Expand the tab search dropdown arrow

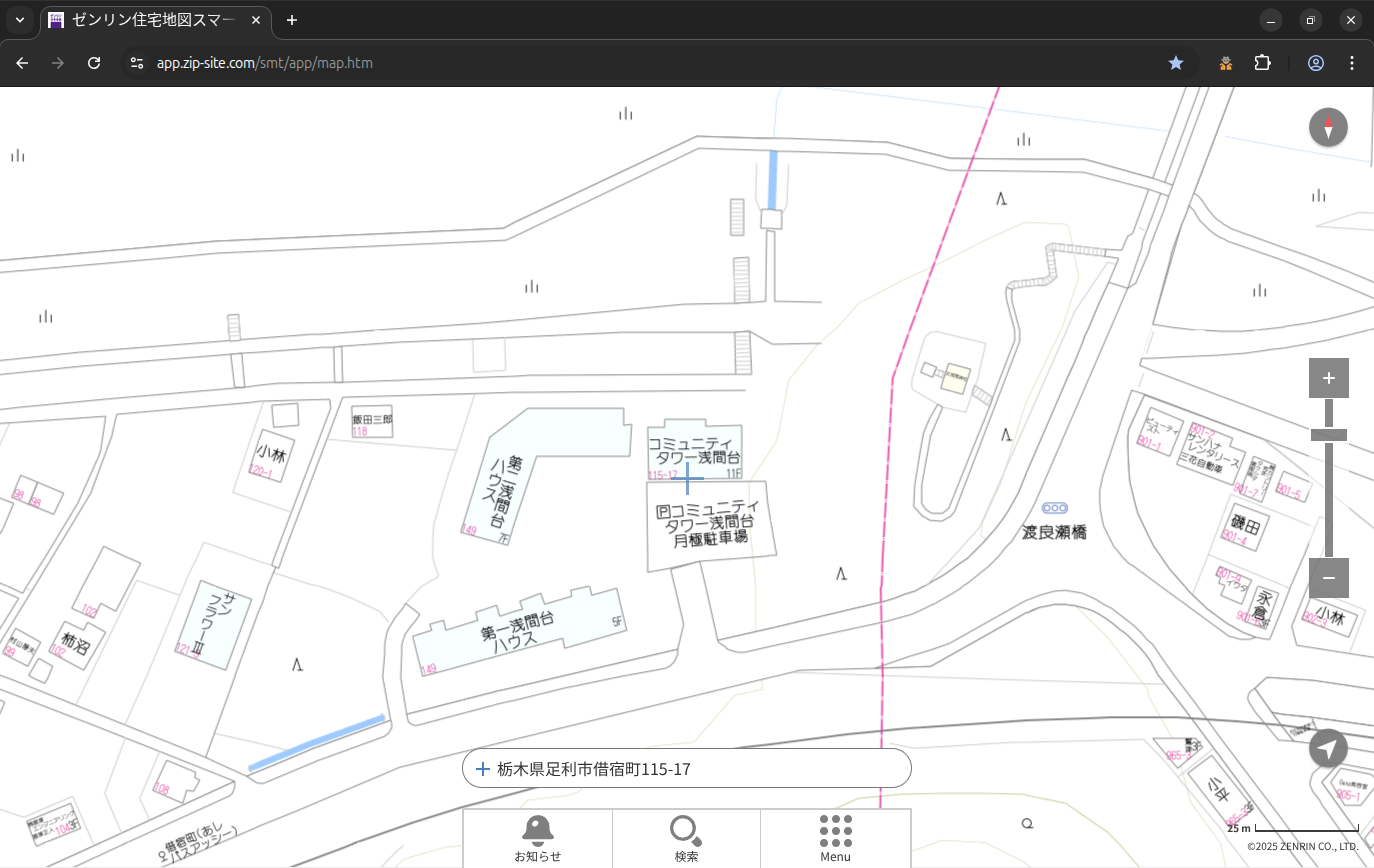coord(20,20)
